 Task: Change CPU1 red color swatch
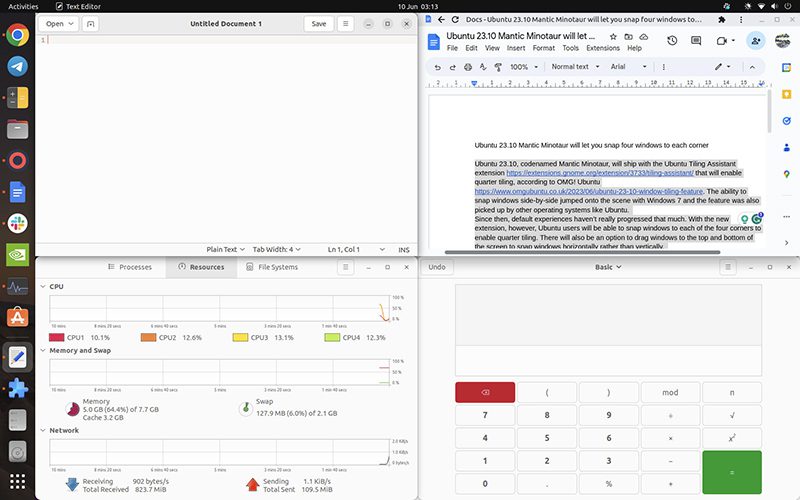[57, 337]
